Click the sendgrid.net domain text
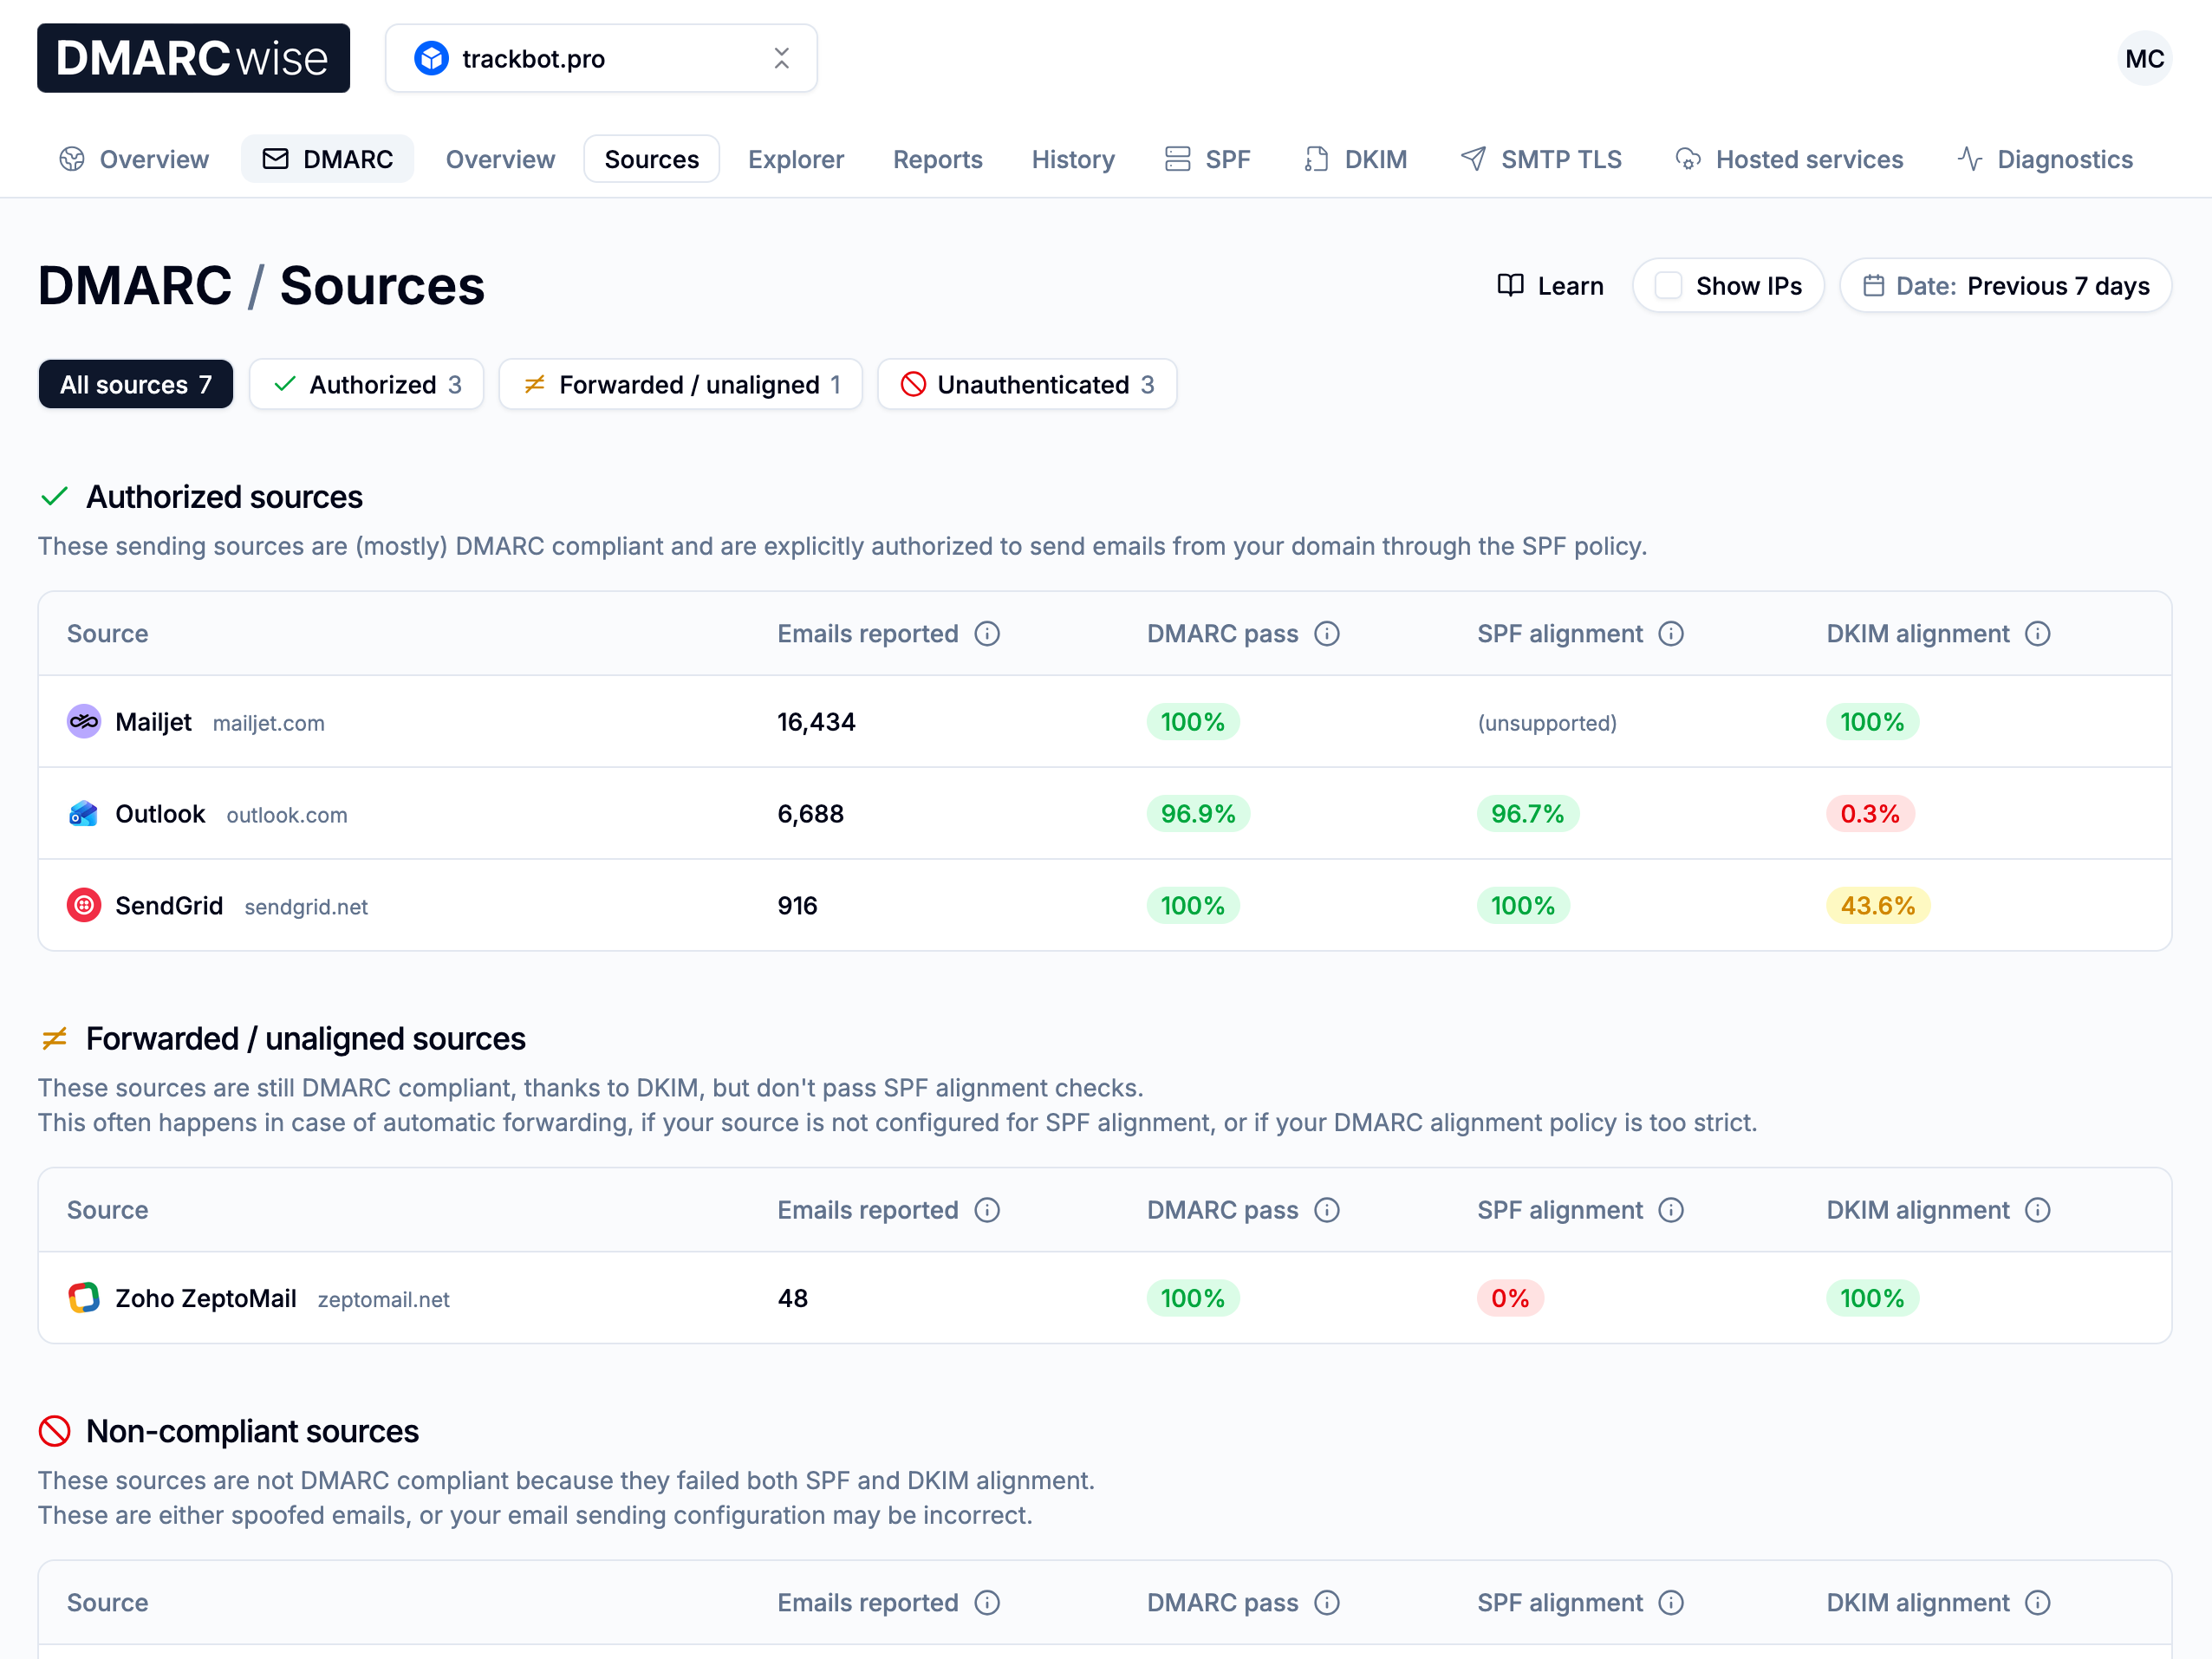2212x1659 pixels. (306, 907)
